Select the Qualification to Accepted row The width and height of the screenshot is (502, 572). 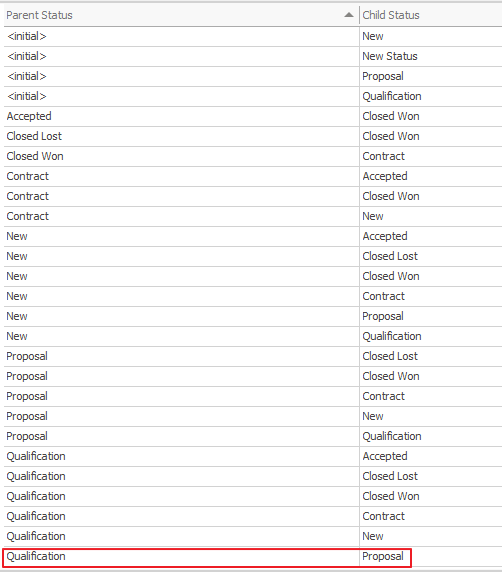(x=253, y=456)
